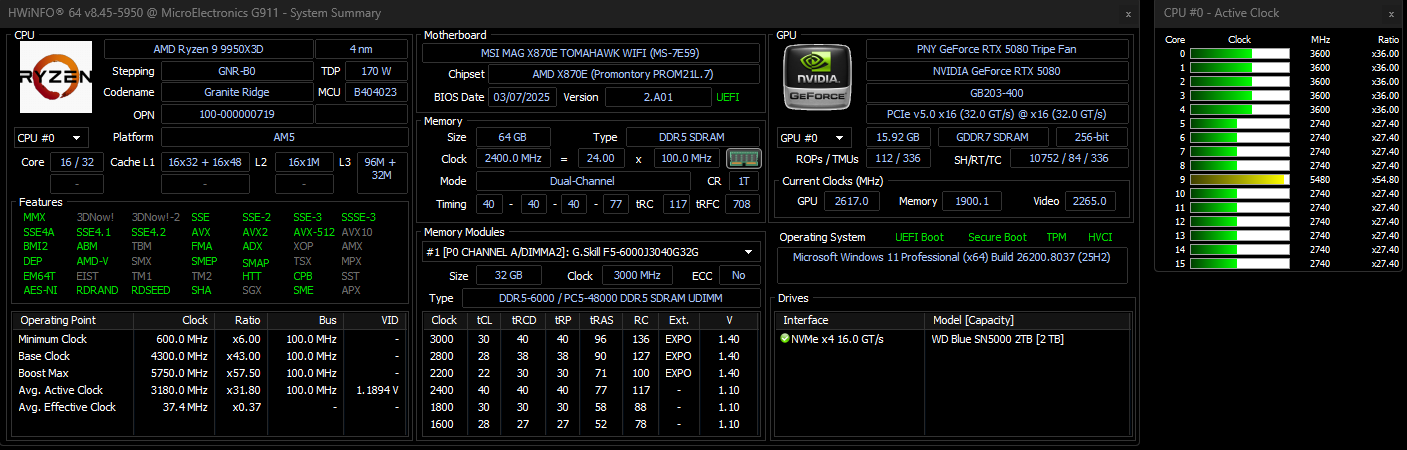Click the DDR5-6000 / PC5-48000 module type field
The image size is (1407, 450).
point(610,298)
